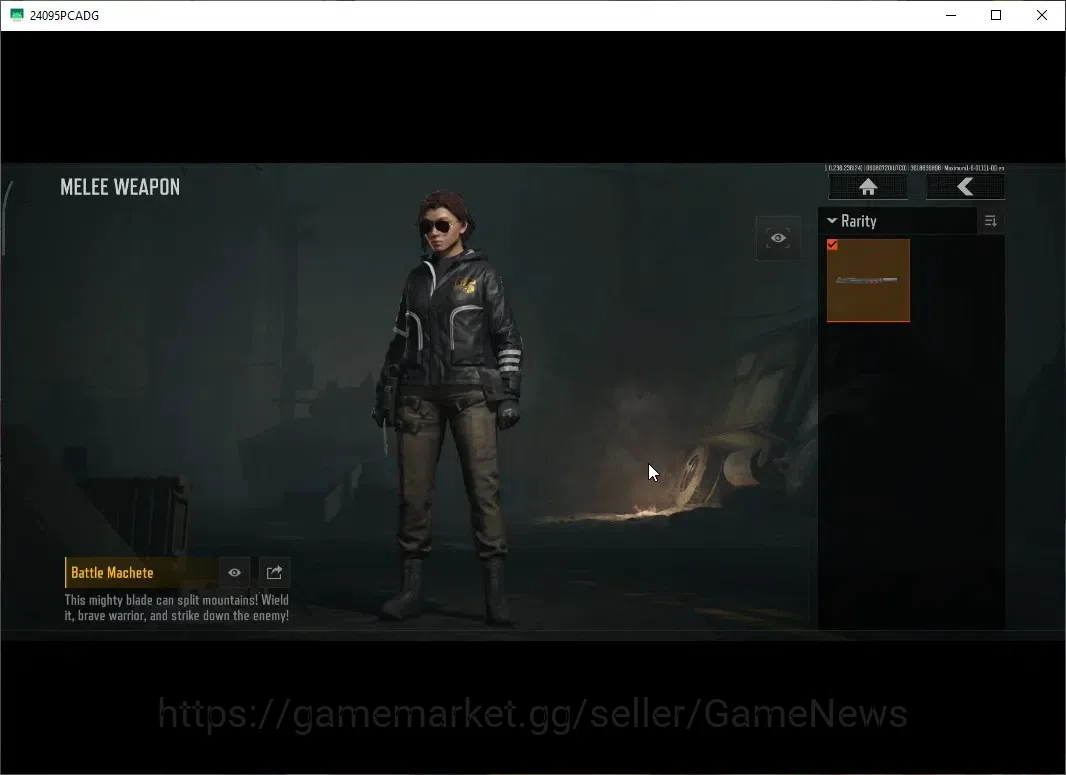Click the machete description text

[x=177, y=608]
